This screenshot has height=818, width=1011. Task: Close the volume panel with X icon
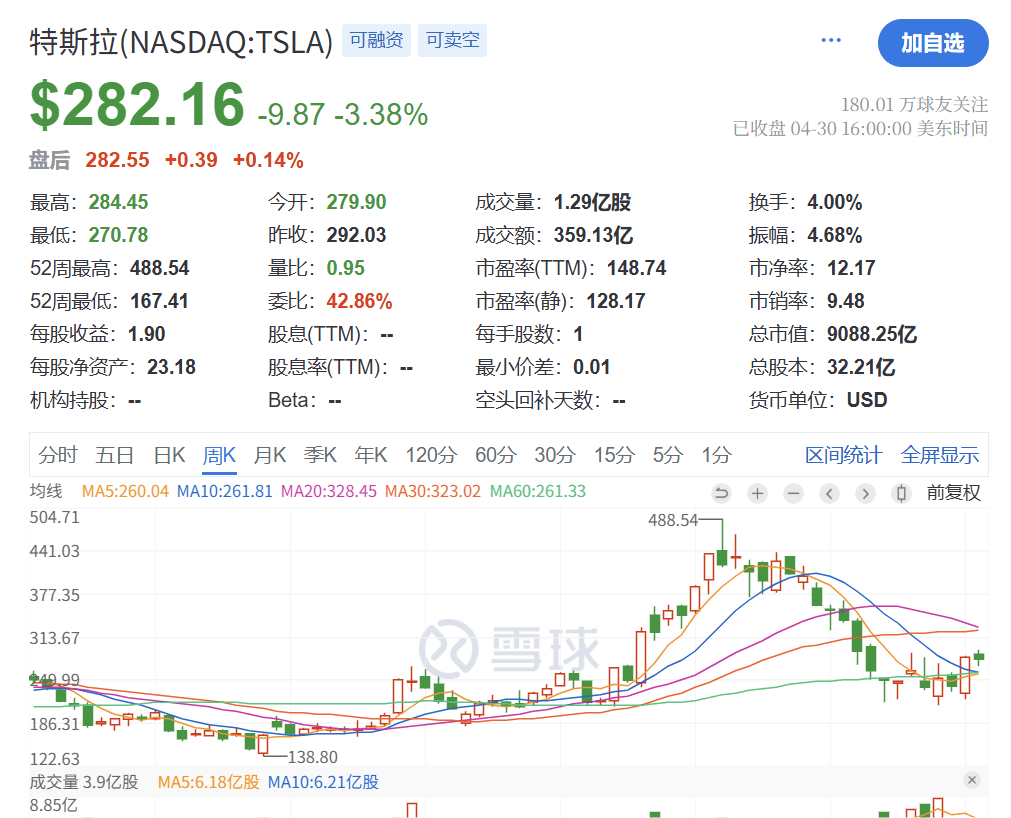click(972, 780)
